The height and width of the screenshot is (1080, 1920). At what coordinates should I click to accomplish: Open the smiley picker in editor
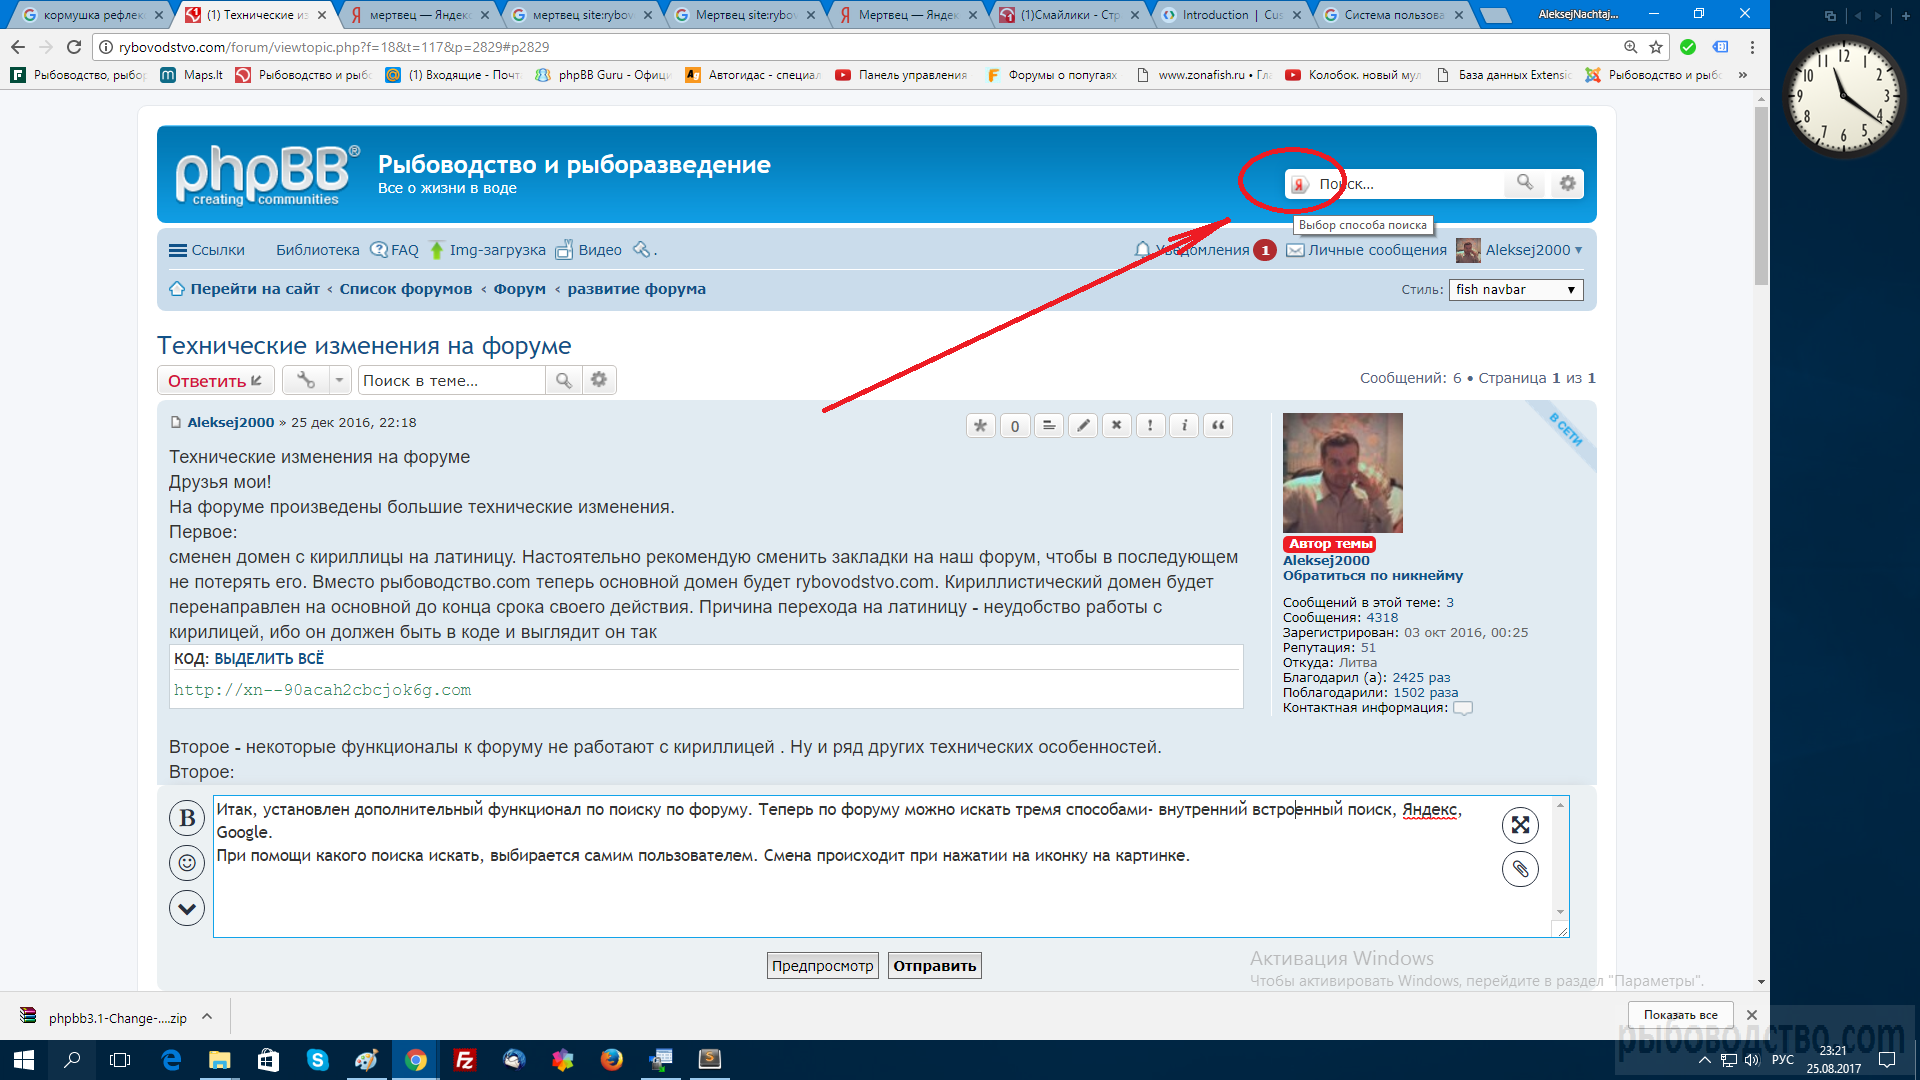point(187,862)
